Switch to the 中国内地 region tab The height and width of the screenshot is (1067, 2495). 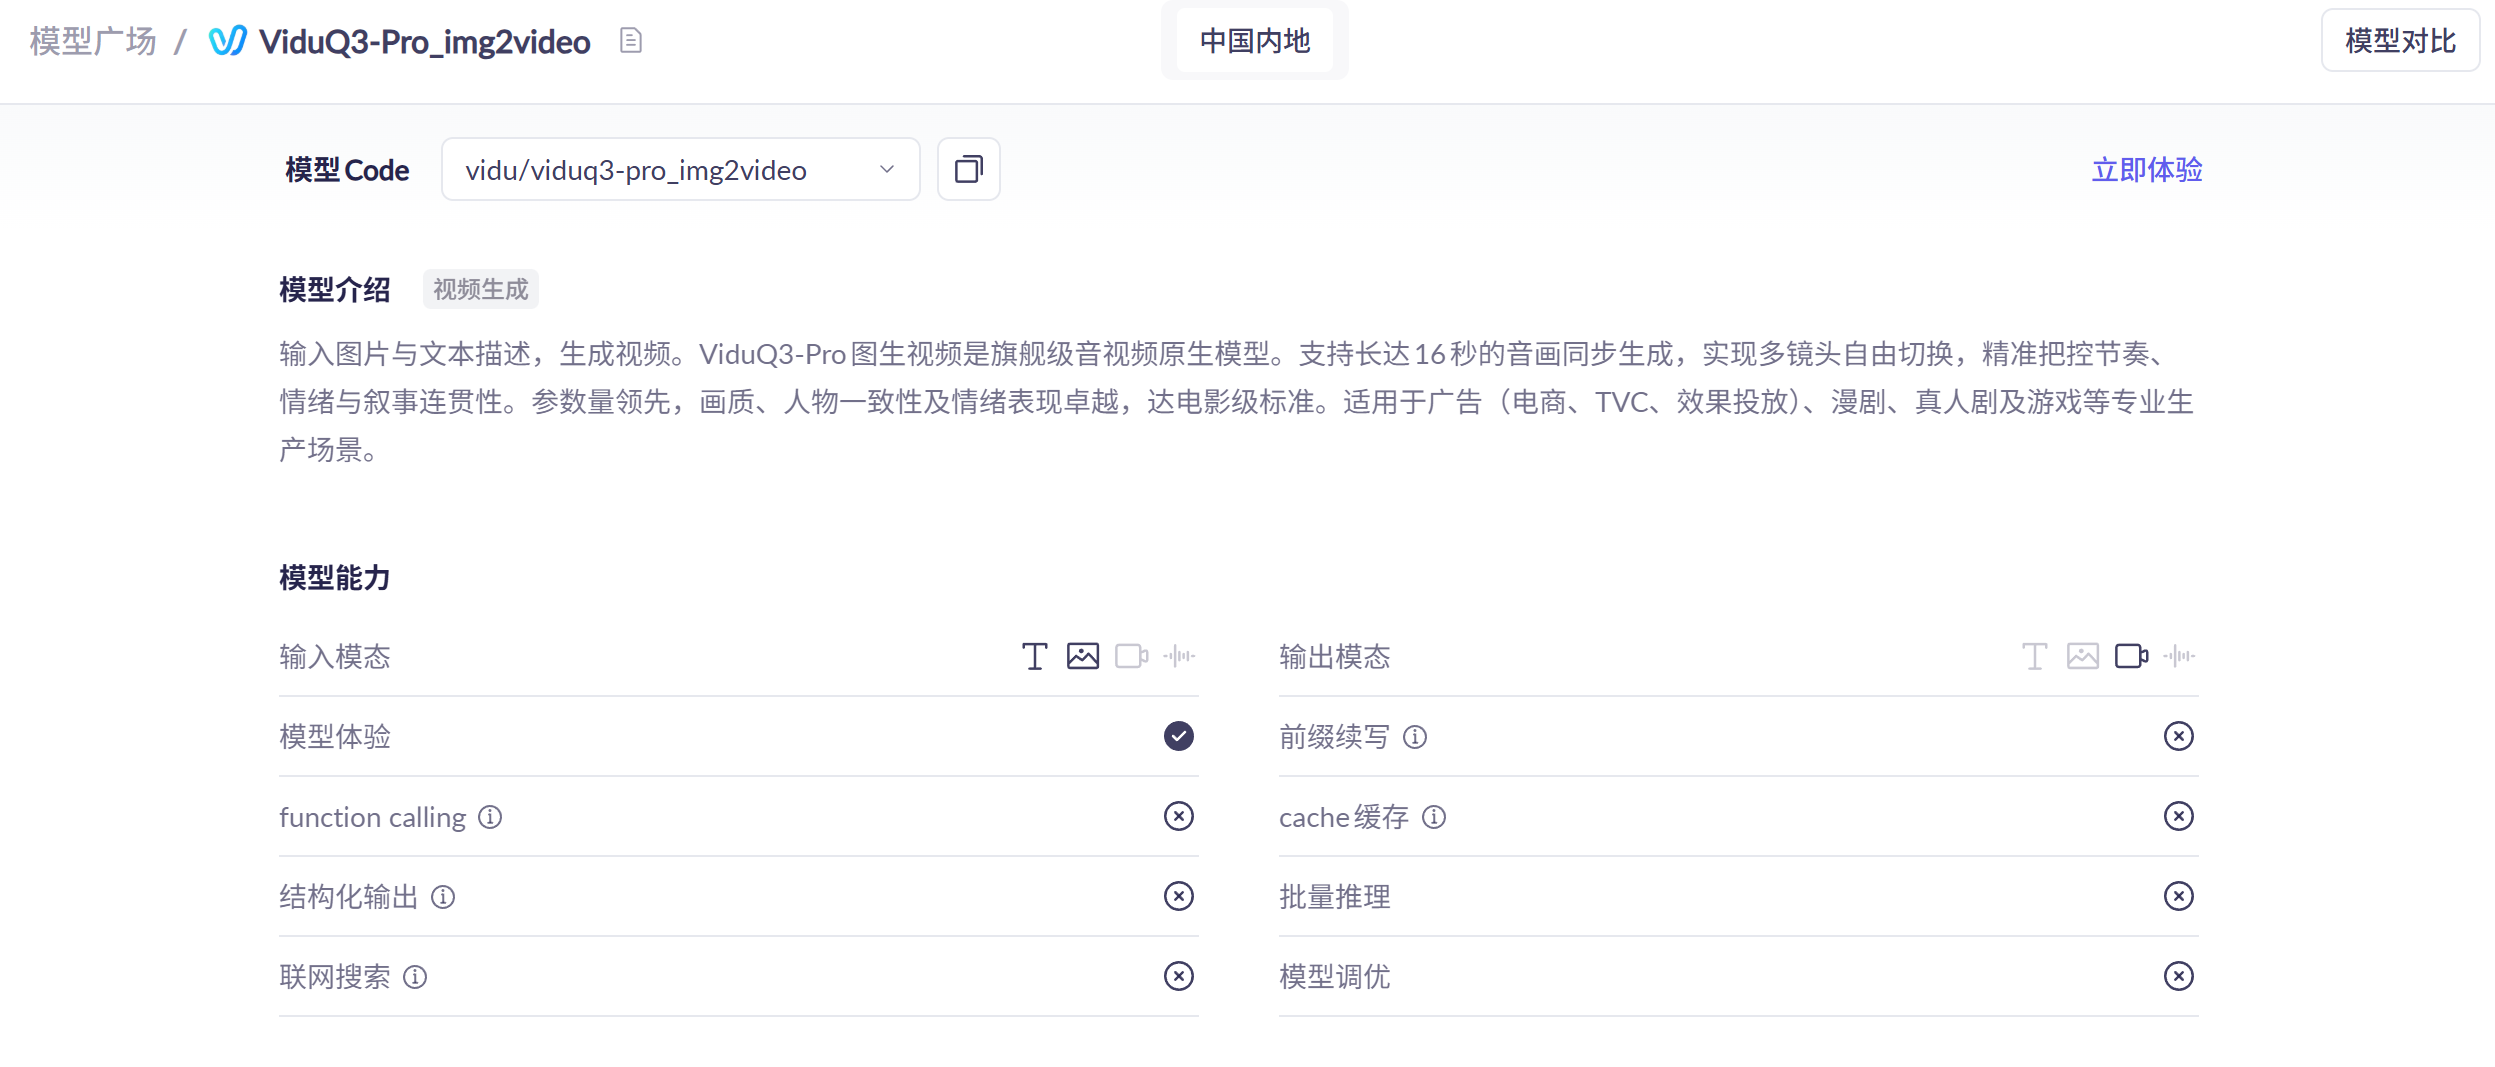tap(1255, 40)
